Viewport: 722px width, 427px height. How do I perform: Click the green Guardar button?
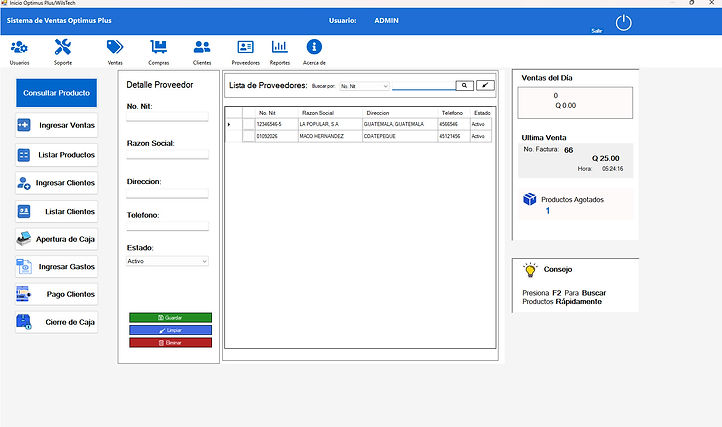click(170, 317)
